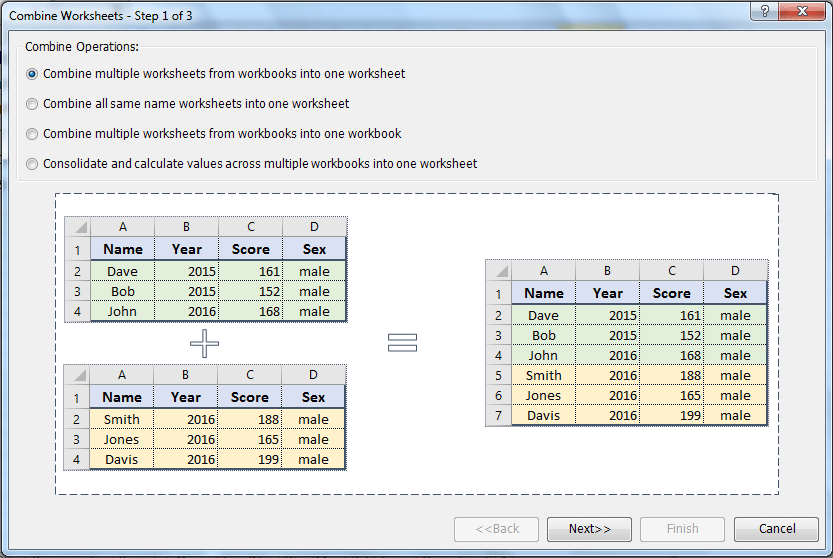Click the score 199 in the bottom-left table
This screenshot has width=833, height=558.
point(250,459)
